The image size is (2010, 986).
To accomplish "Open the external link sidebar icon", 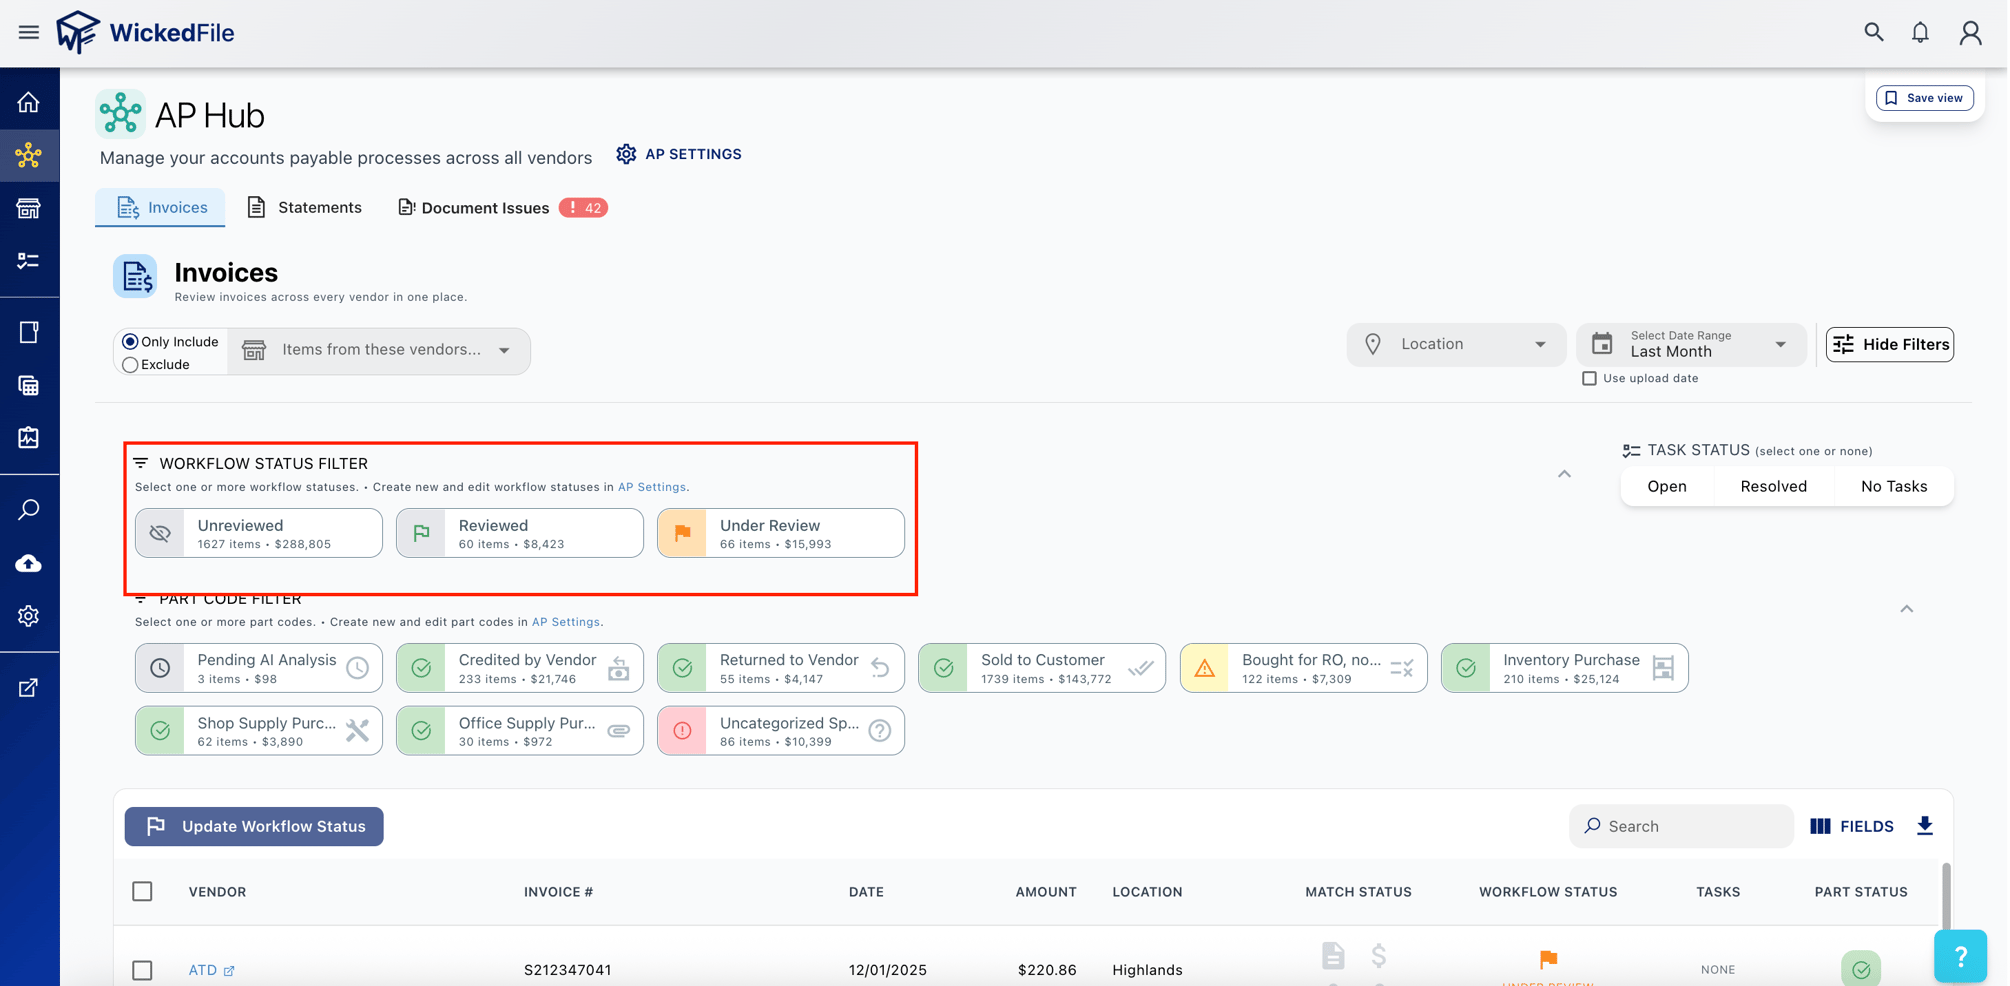I will (x=29, y=688).
